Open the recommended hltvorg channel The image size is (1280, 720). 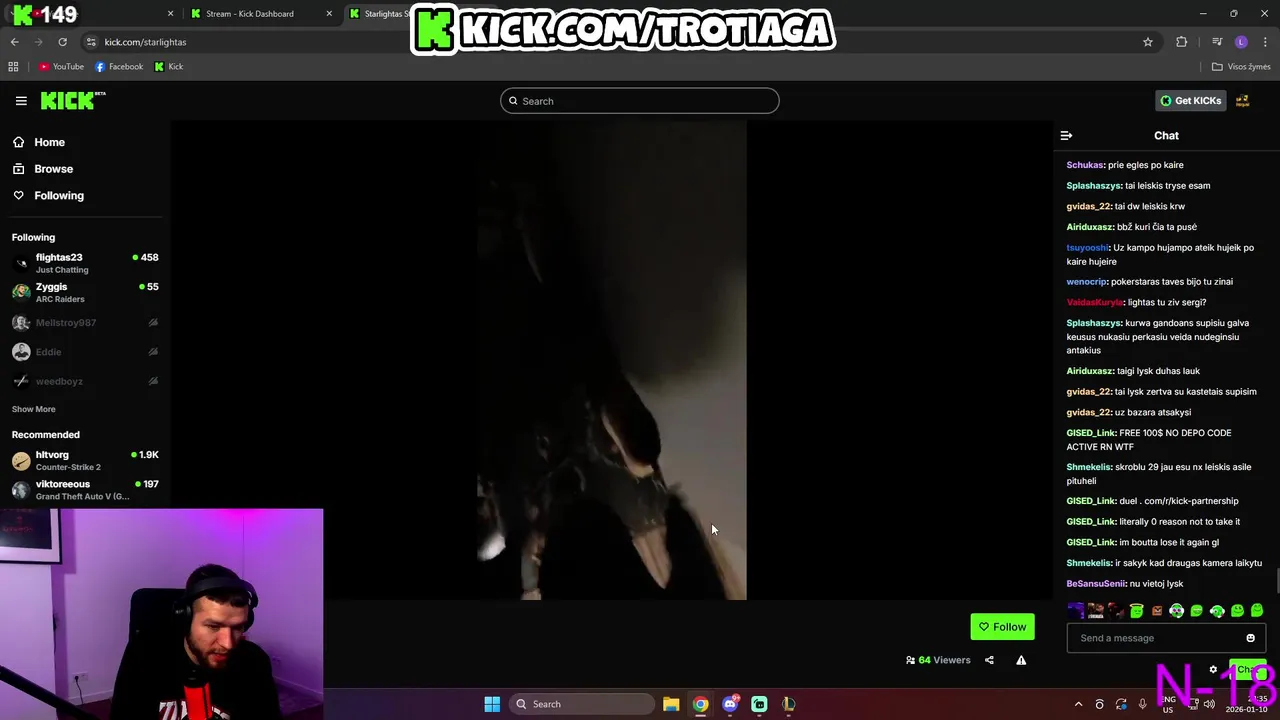85,460
